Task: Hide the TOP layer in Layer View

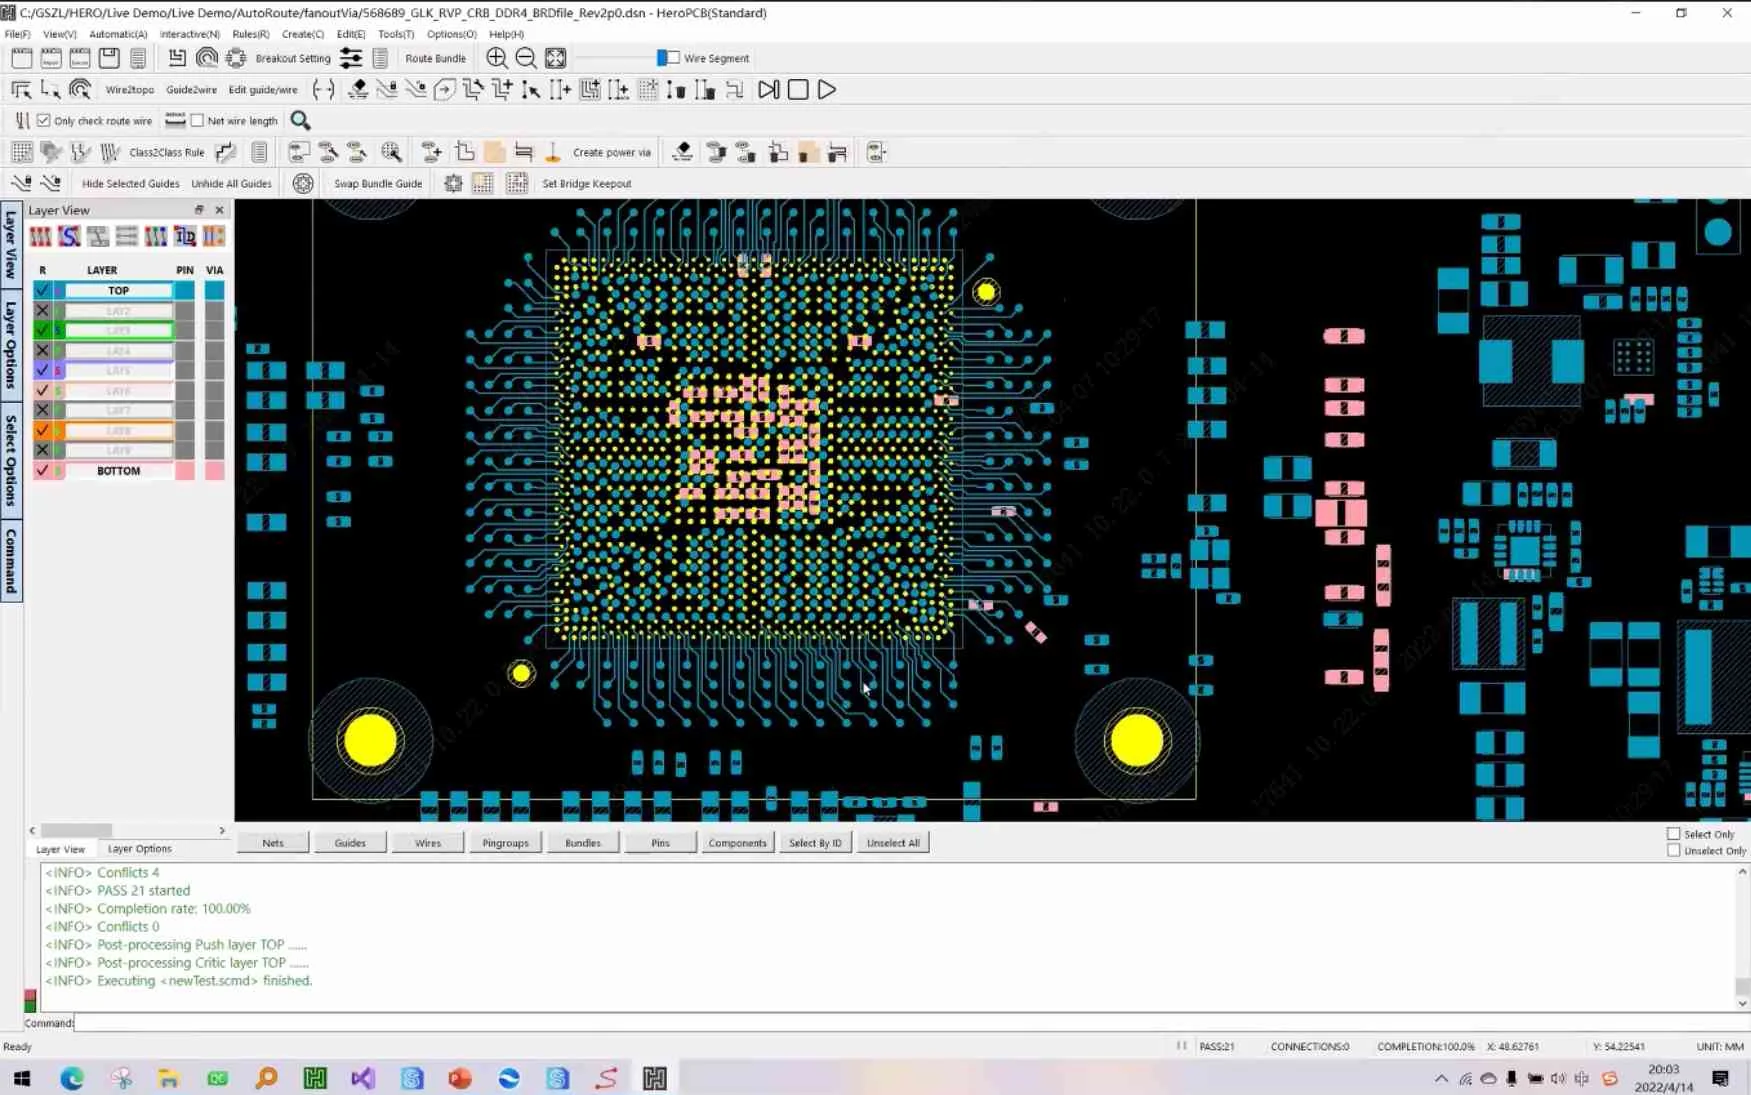Action: 42,290
